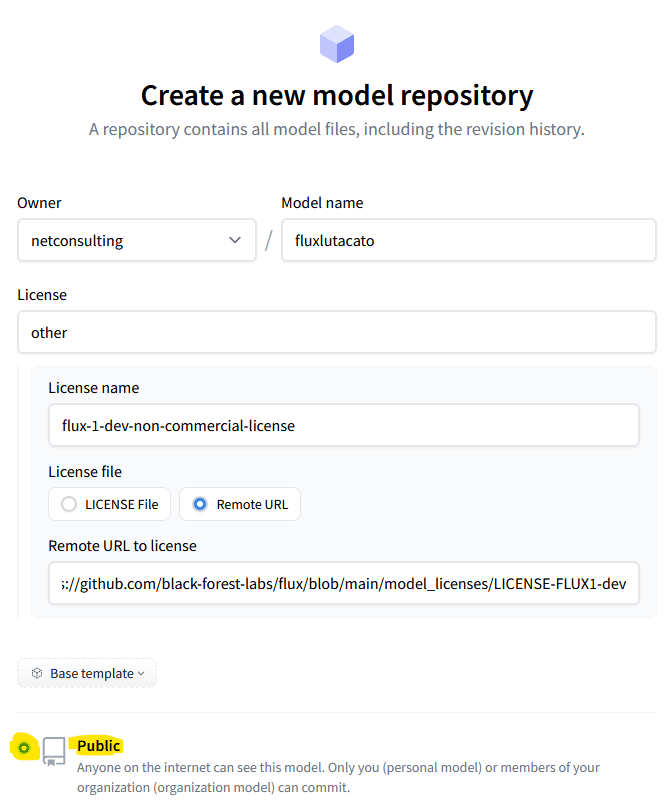Click the License name input field
Image resolution: width=670 pixels, height=810 pixels.
[x=344, y=425]
